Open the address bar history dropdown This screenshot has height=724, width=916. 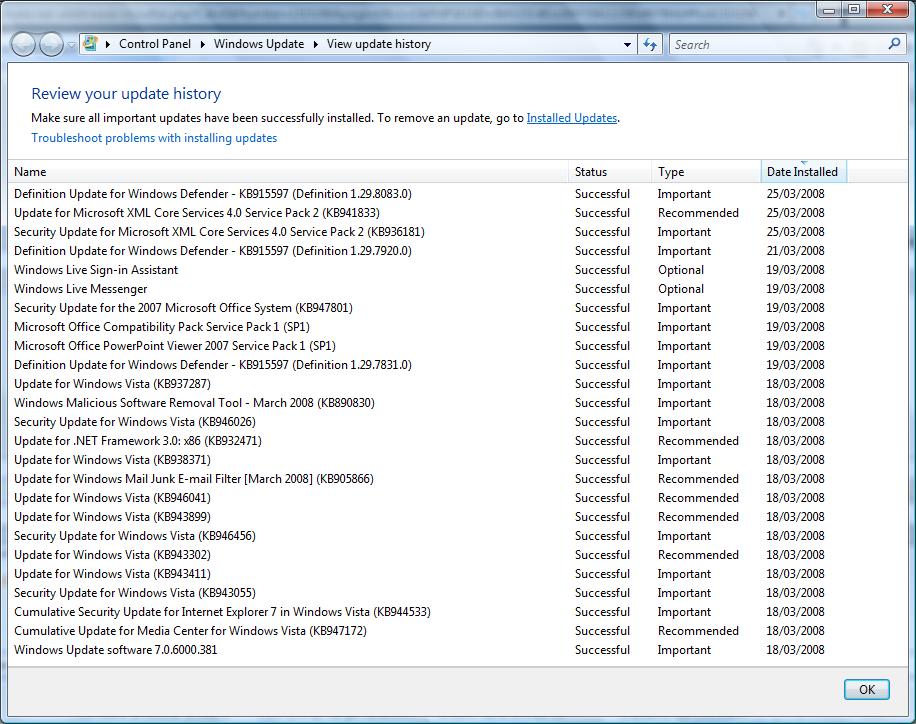point(627,44)
